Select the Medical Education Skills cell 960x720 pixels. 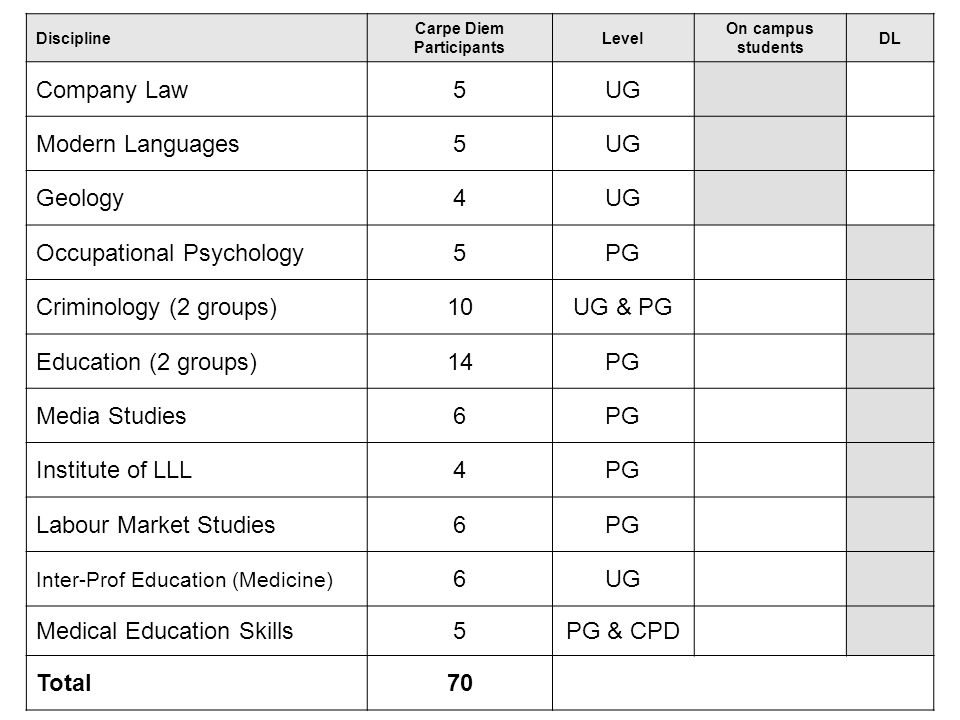point(197,631)
